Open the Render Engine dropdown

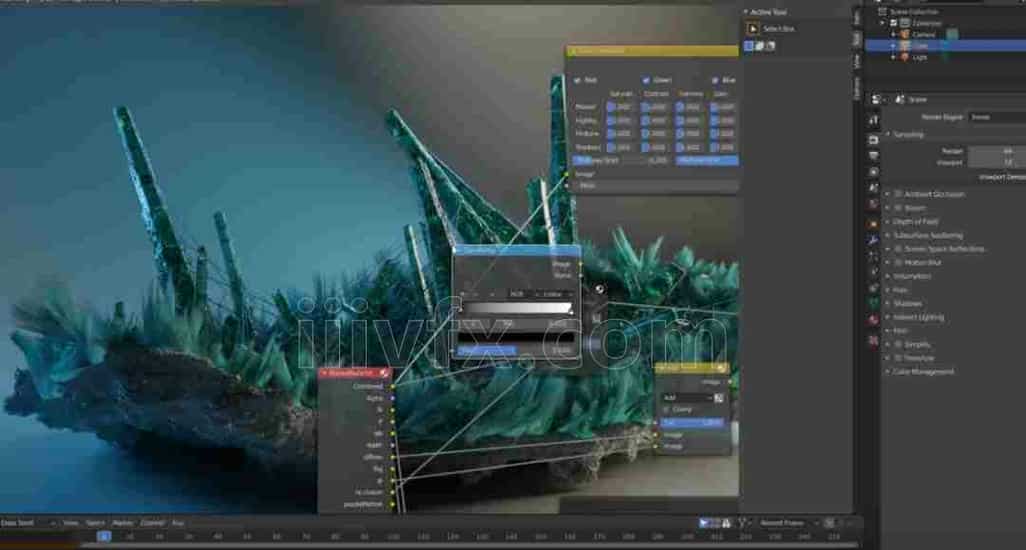997,117
